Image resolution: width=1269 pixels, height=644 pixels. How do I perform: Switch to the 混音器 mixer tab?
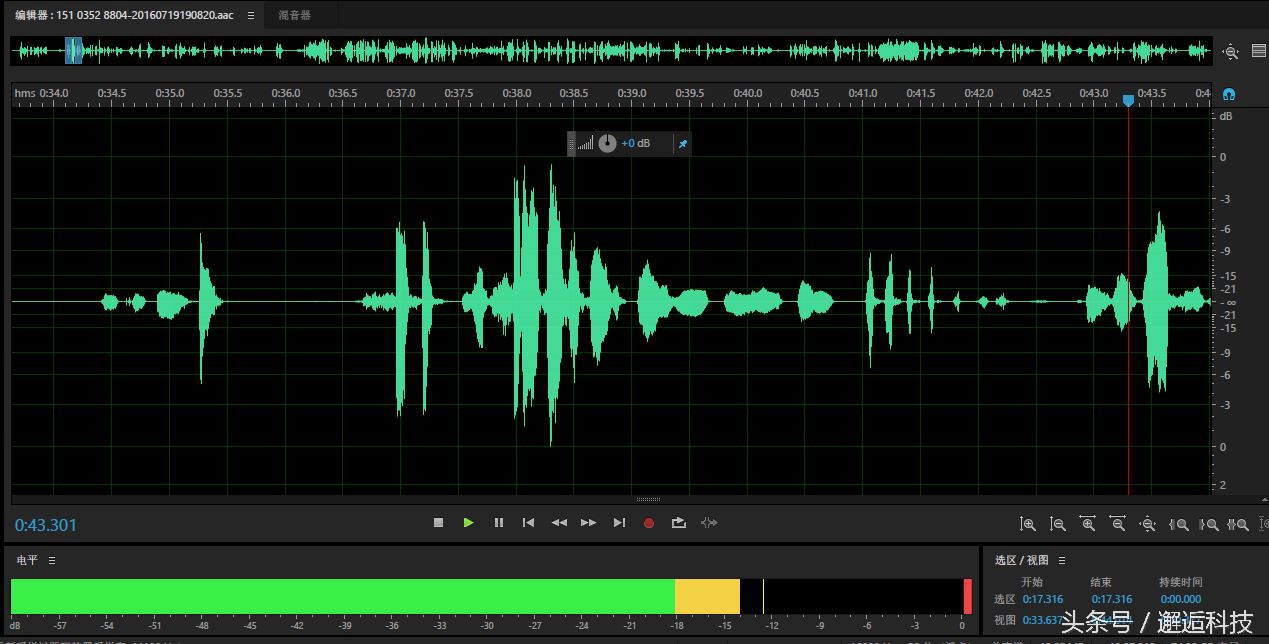[294, 15]
